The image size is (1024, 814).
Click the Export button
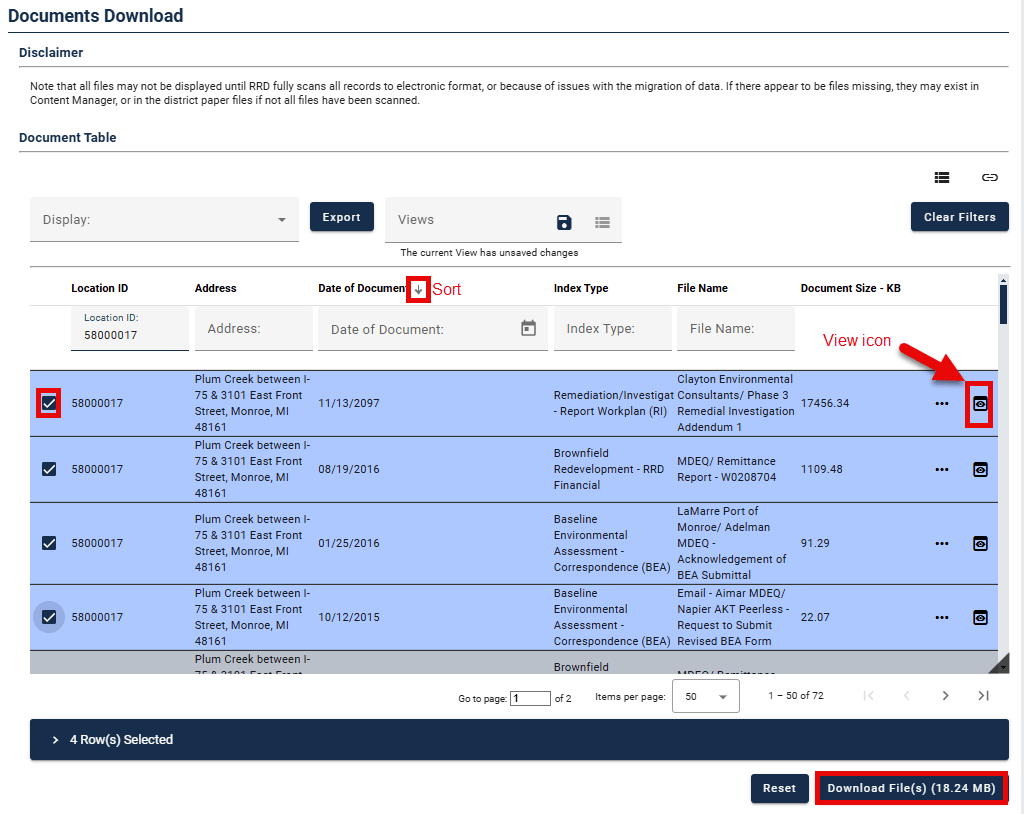click(x=342, y=217)
